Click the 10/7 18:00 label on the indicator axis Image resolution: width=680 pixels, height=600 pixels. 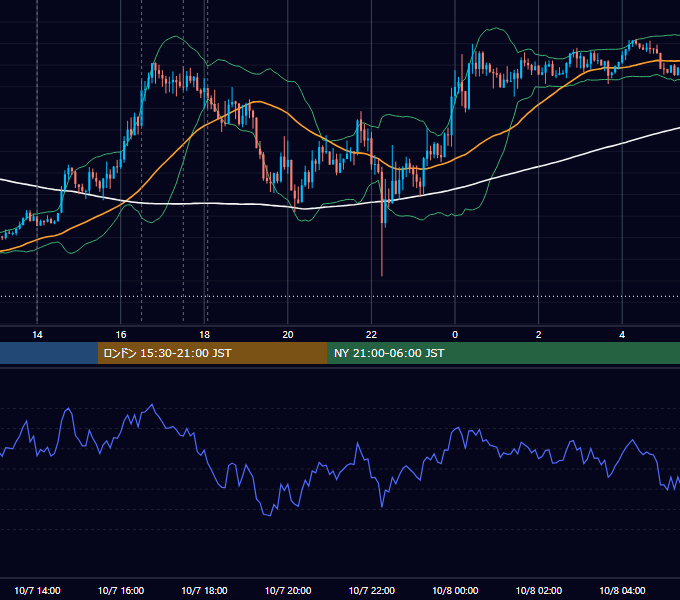(x=204, y=590)
